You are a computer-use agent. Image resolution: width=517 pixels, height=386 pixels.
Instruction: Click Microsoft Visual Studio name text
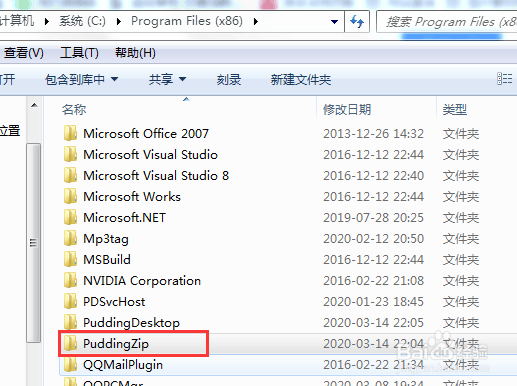pyautogui.click(x=150, y=155)
